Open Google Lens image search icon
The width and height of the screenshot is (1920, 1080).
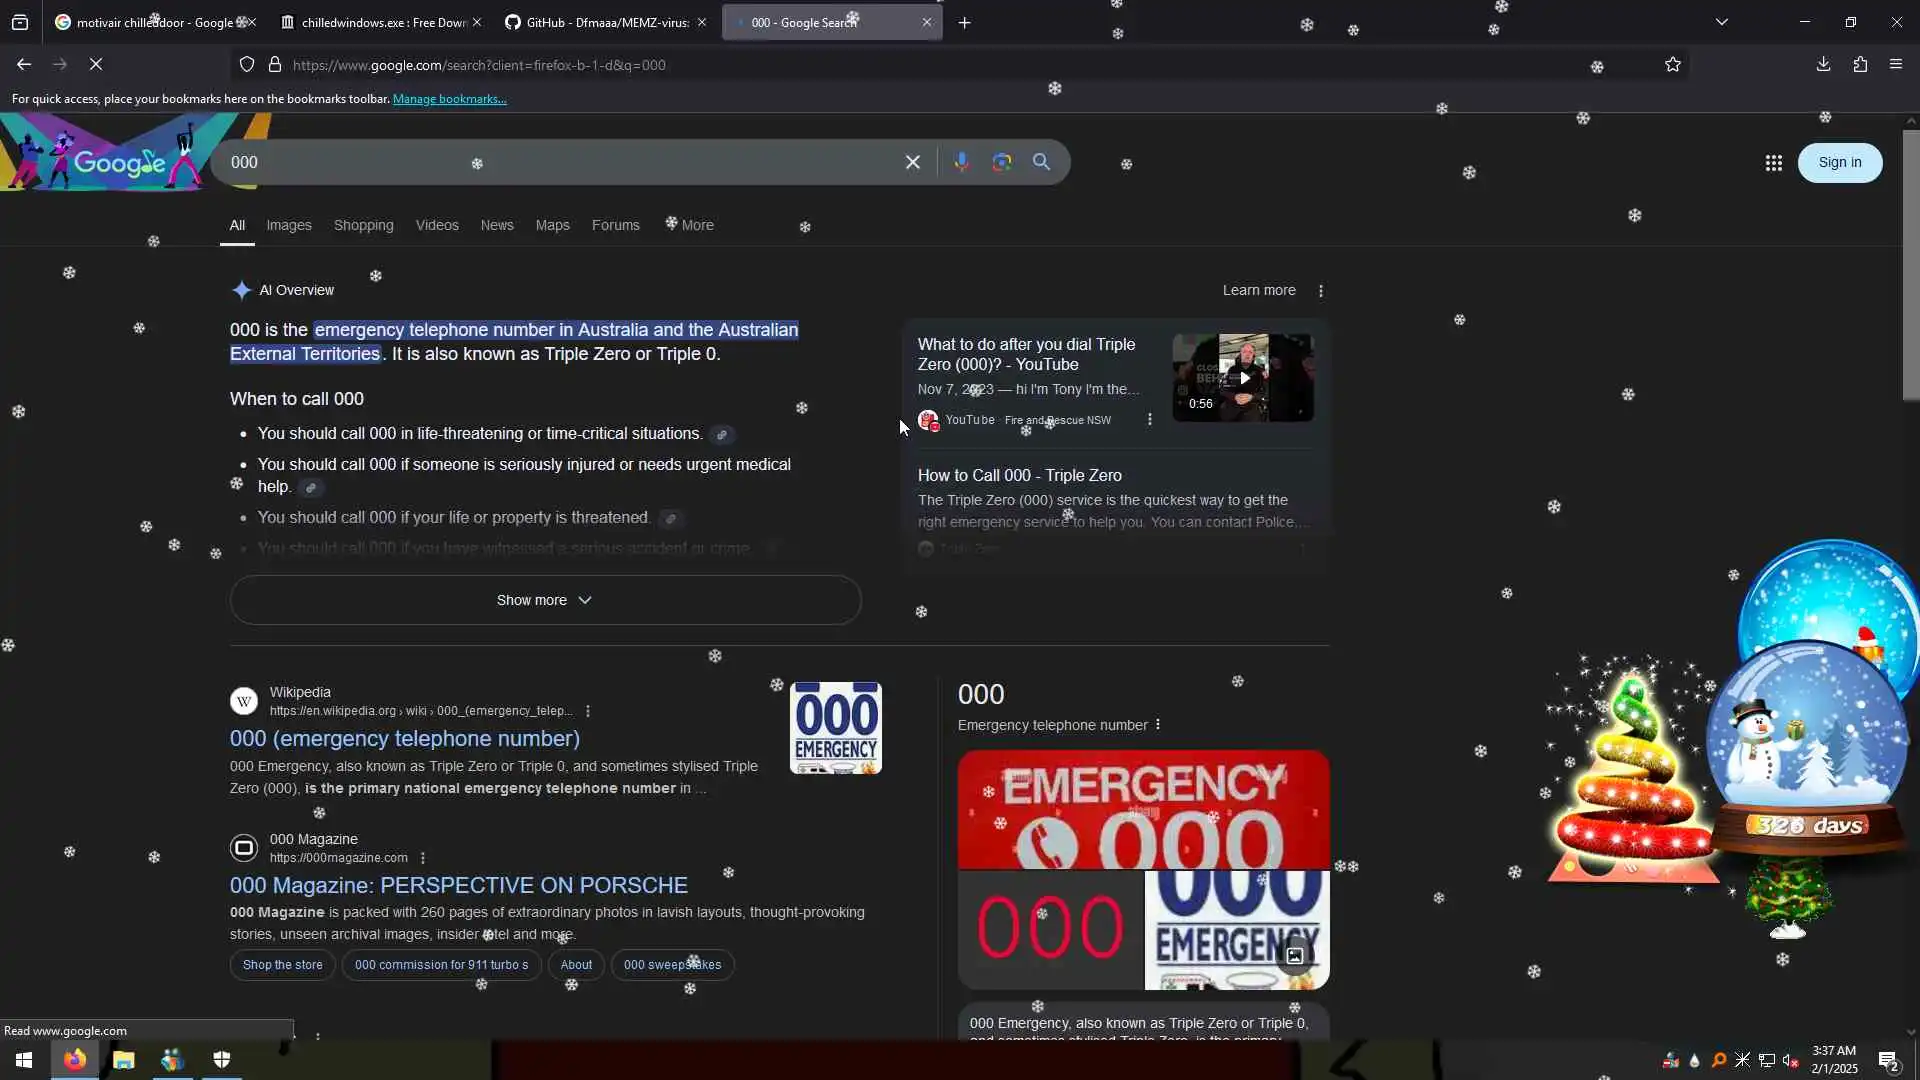click(1001, 162)
